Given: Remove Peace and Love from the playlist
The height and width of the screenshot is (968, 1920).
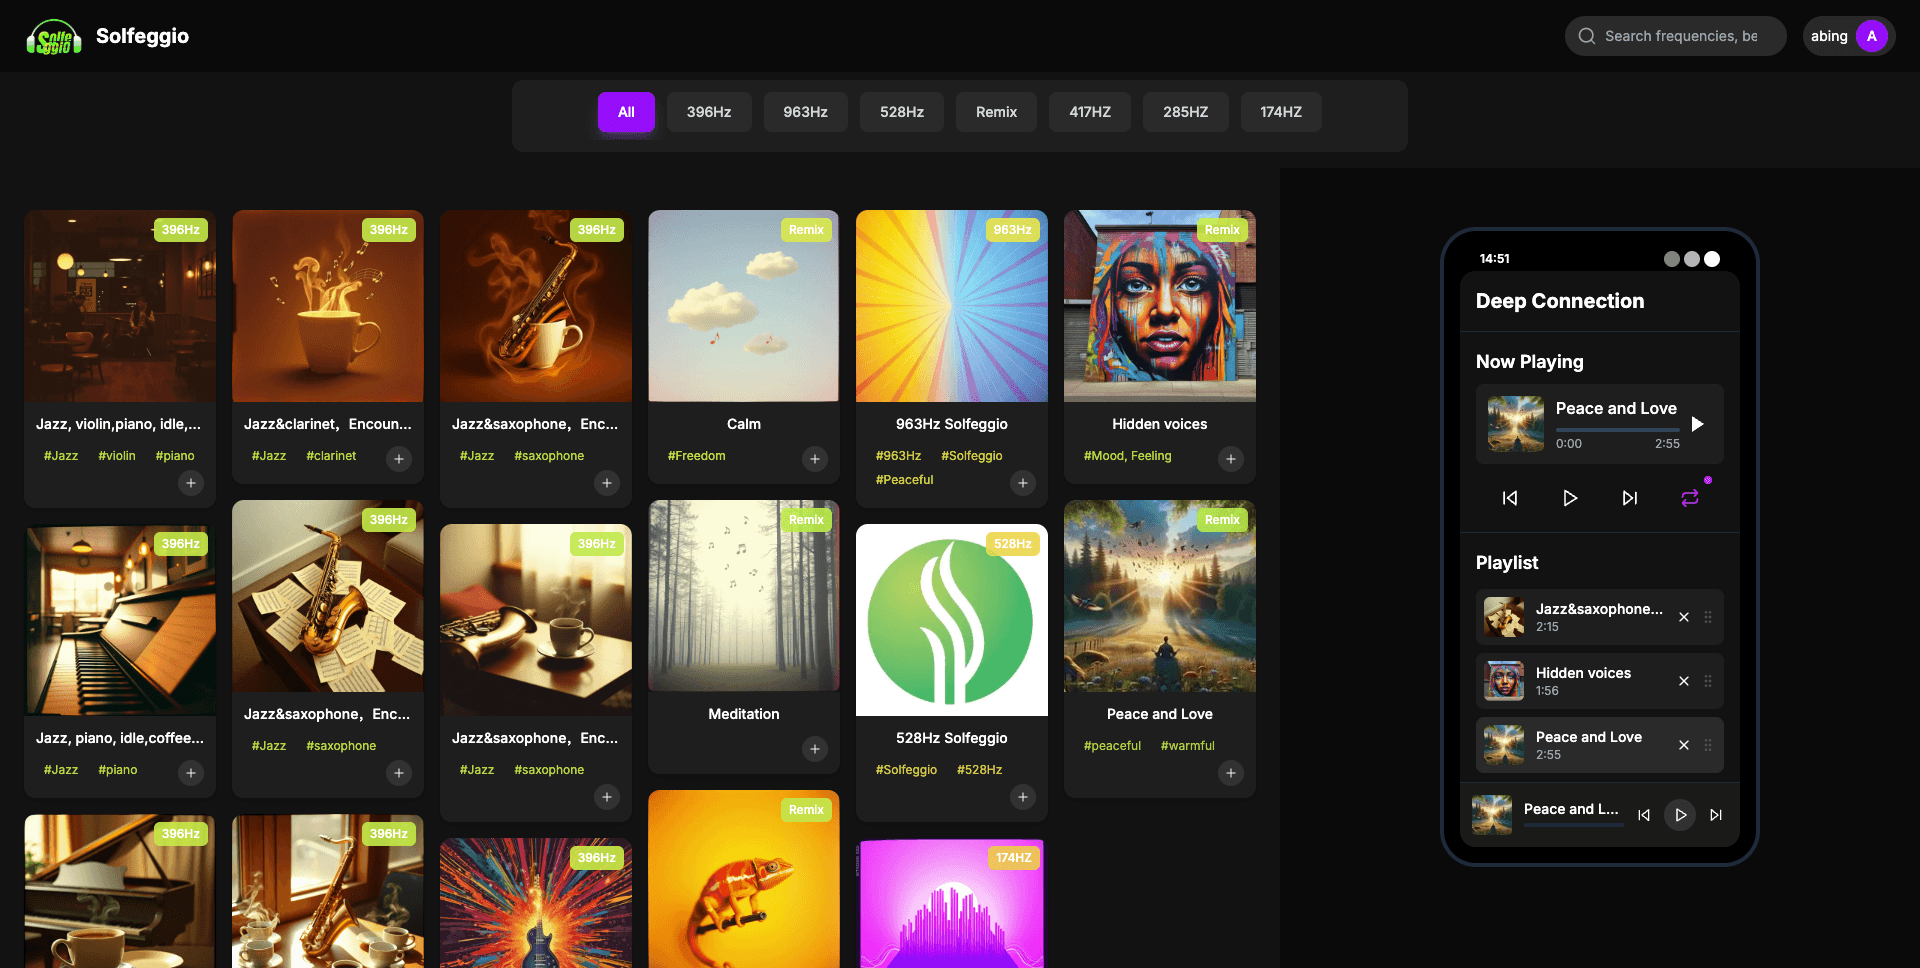Looking at the screenshot, I should (1684, 745).
